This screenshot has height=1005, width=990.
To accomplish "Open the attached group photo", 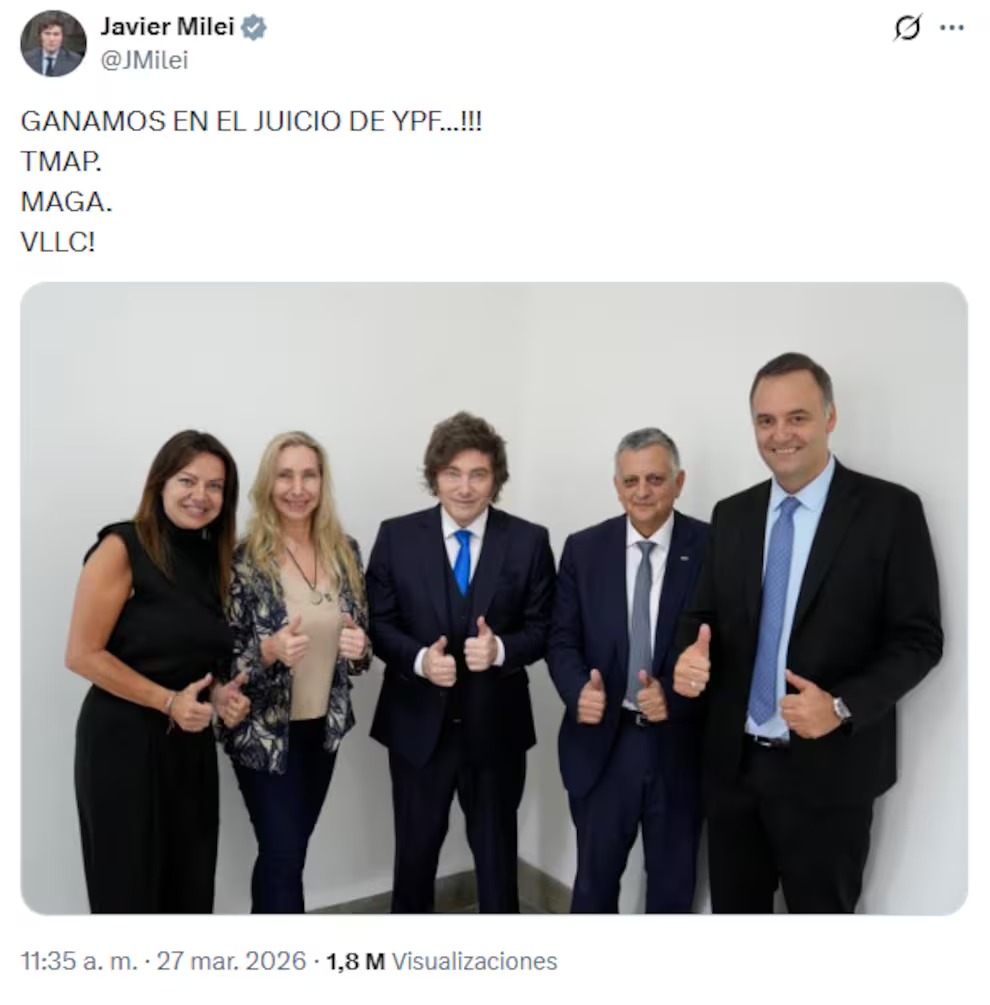I will click(x=493, y=597).
